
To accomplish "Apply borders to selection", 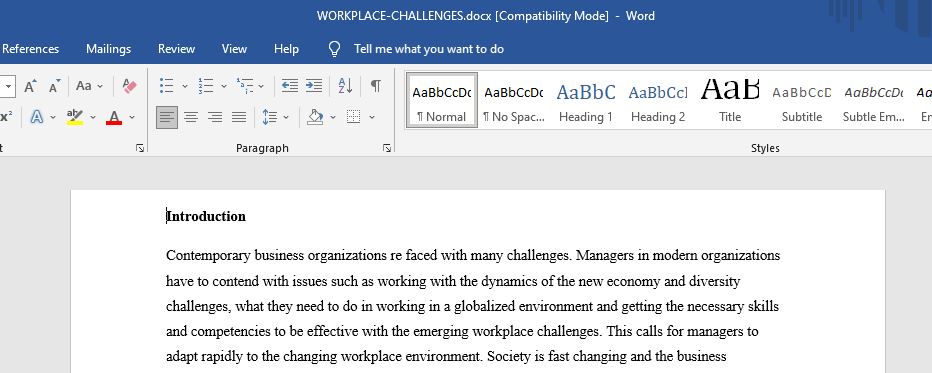I will (x=354, y=117).
